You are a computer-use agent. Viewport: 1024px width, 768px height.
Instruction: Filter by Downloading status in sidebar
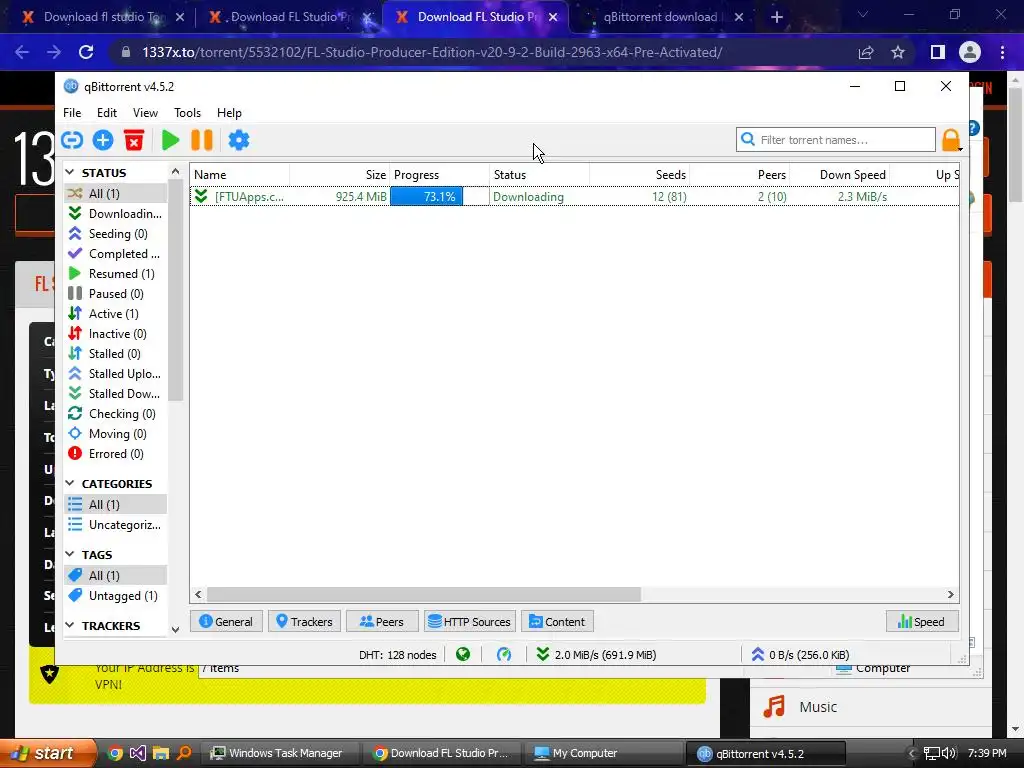click(116, 214)
